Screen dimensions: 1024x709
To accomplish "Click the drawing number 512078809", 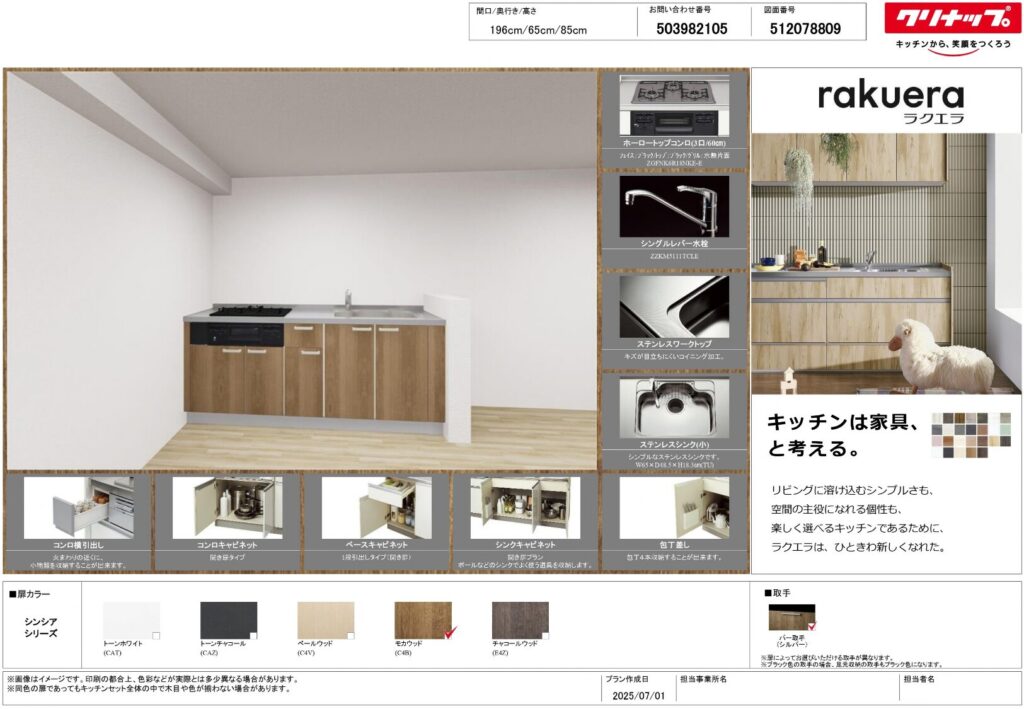I will pyautogui.click(x=805, y=29).
